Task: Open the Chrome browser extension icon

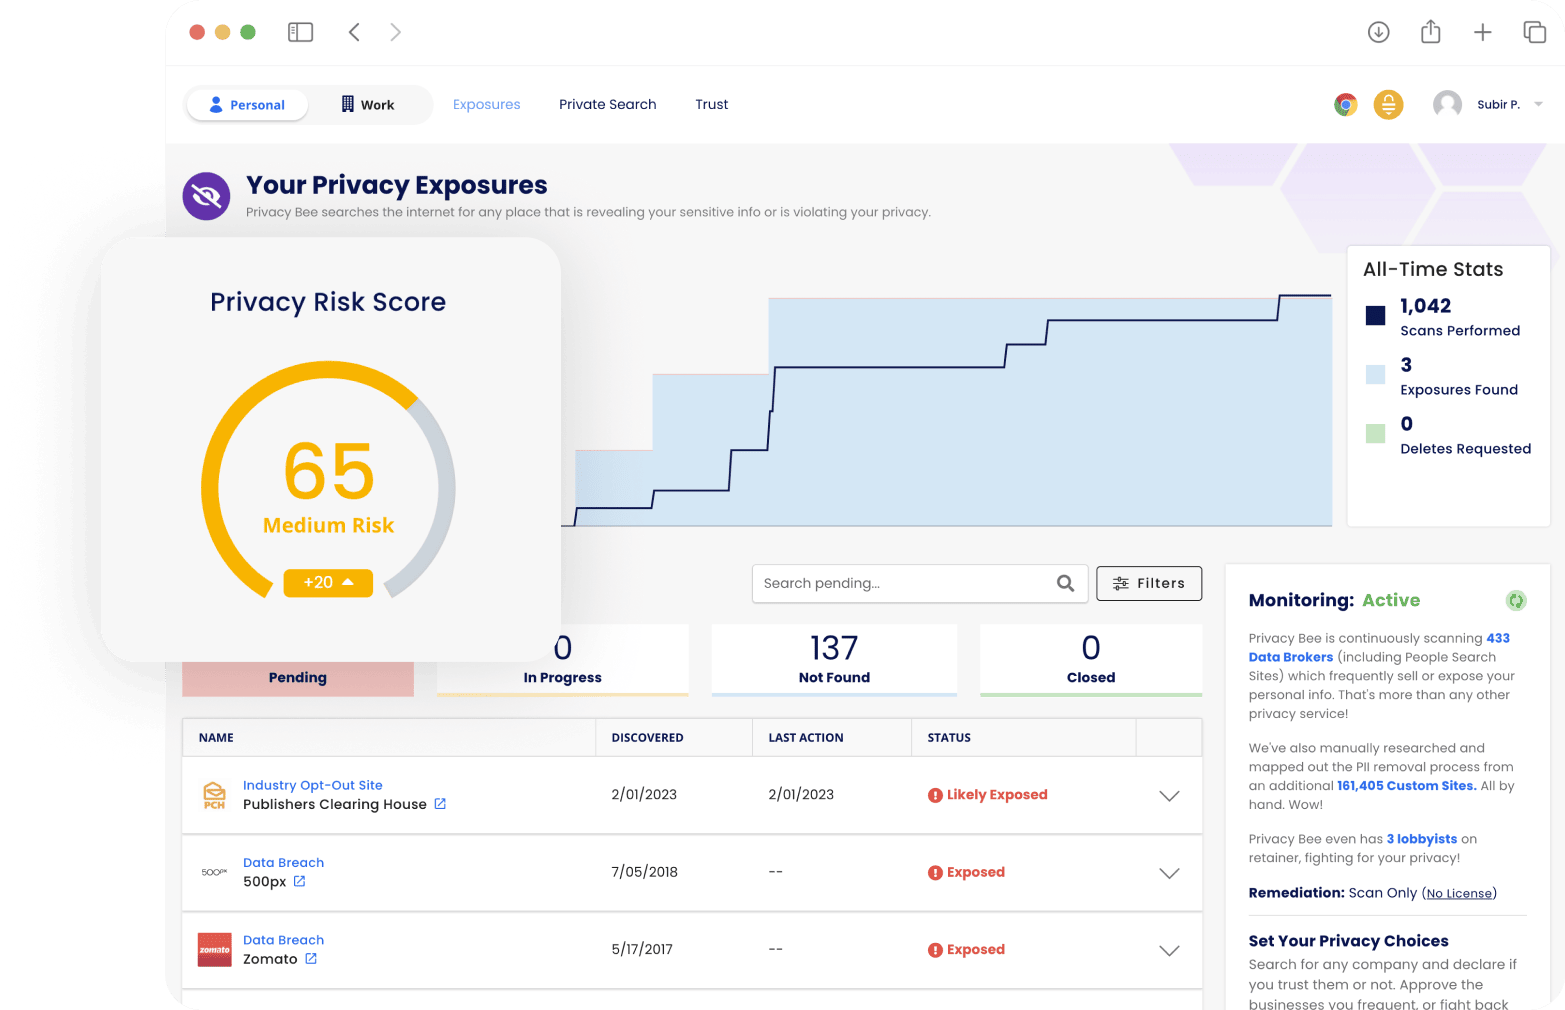Action: click(1345, 104)
